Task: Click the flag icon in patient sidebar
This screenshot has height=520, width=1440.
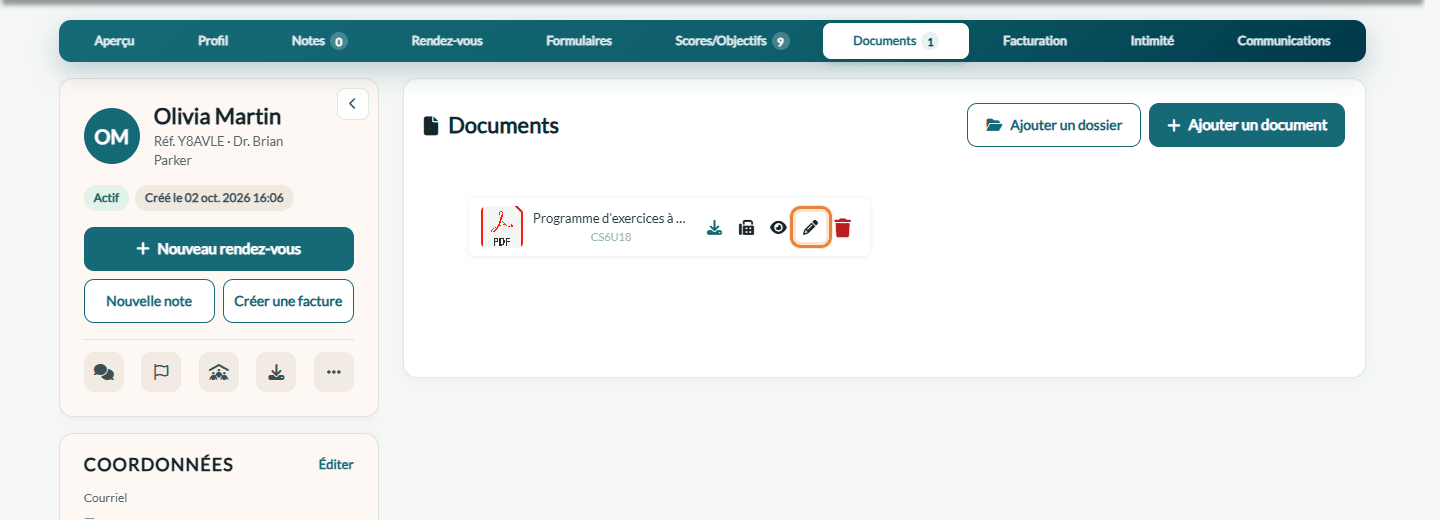Action: [x=161, y=372]
